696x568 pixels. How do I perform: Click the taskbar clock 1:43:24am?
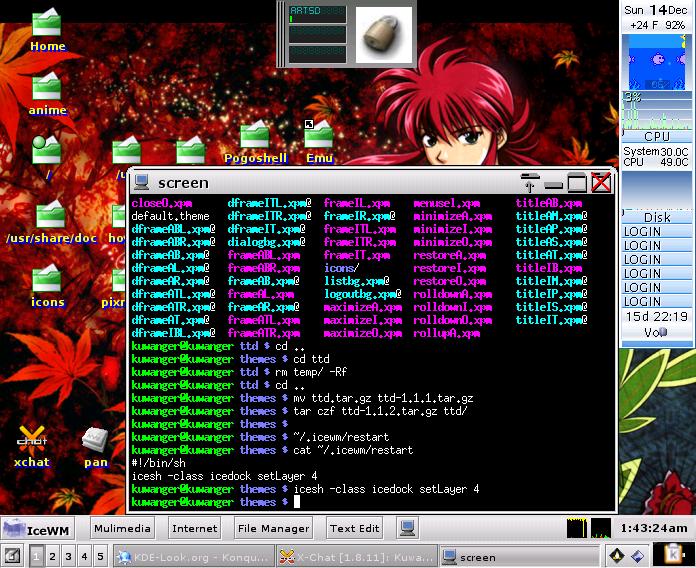pos(653,528)
